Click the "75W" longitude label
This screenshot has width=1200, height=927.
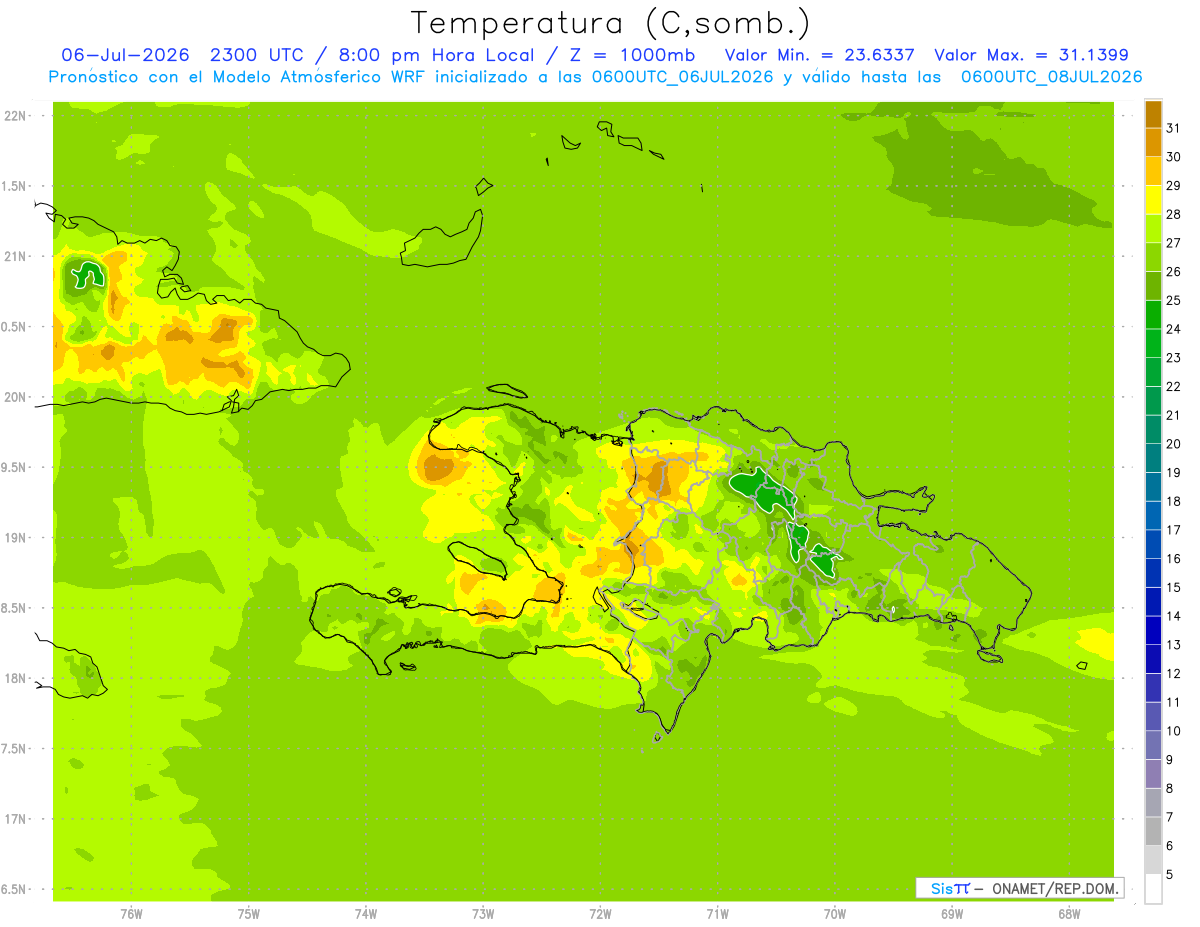pyautogui.click(x=248, y=914)
